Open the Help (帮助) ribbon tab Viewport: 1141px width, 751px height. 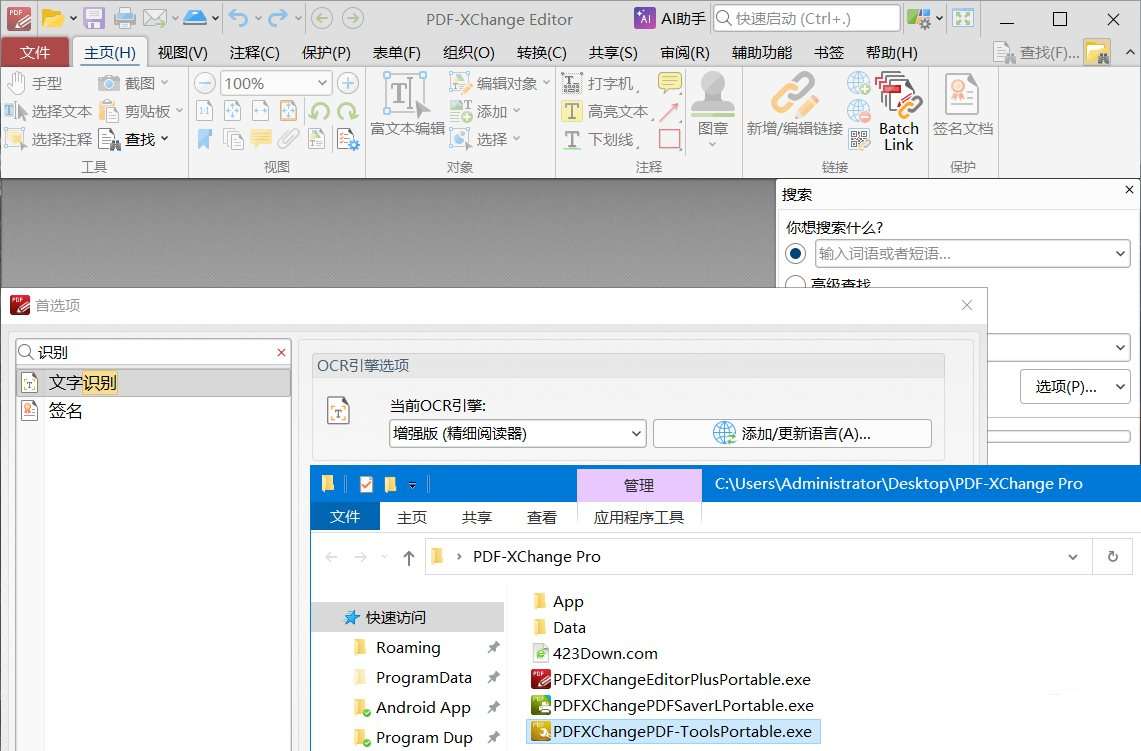tap(891, 52)
